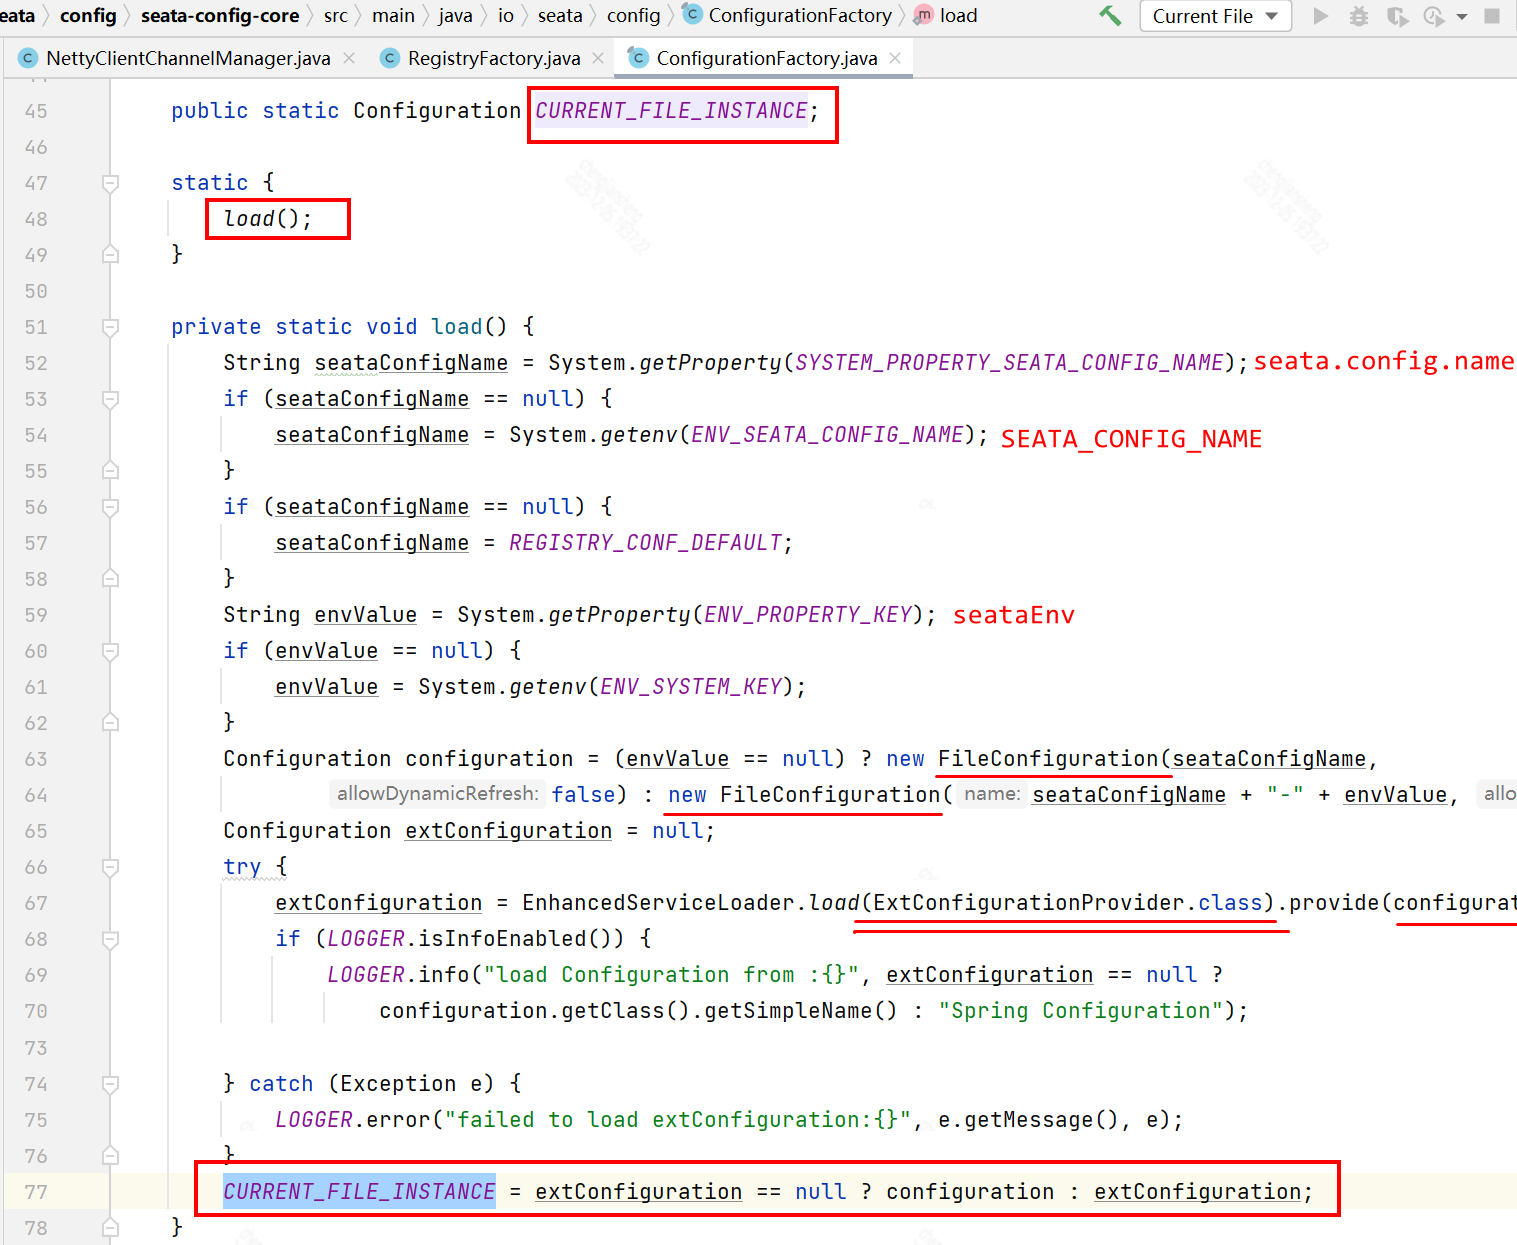The height and width of the screenshot is (1245, 1517).
Task: Click CURRENT_FILE_INSTANCE on line 45
Action: click(x=671, y=110)
